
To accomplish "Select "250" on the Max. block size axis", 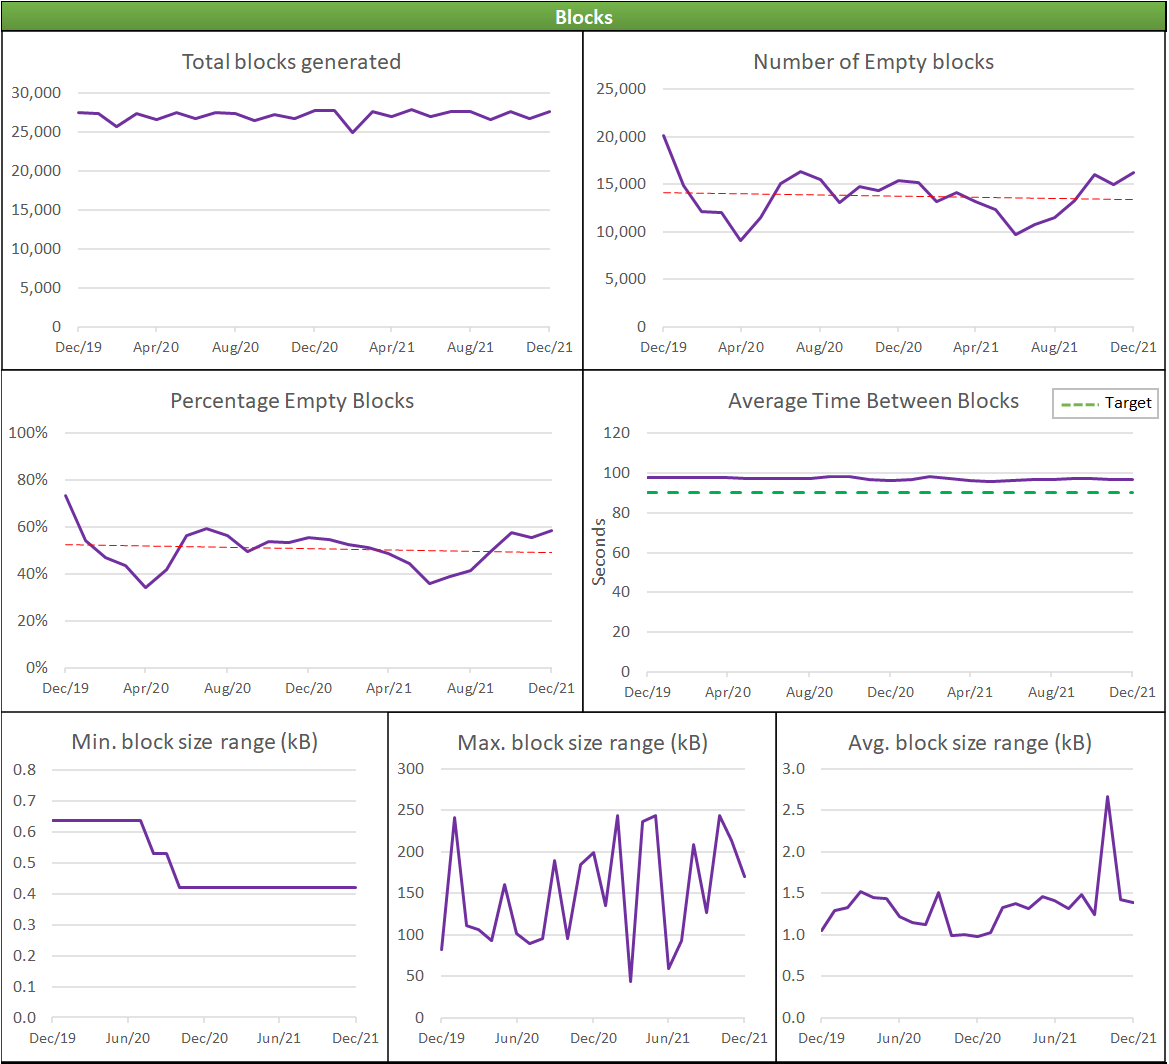I will pos(411,810).
